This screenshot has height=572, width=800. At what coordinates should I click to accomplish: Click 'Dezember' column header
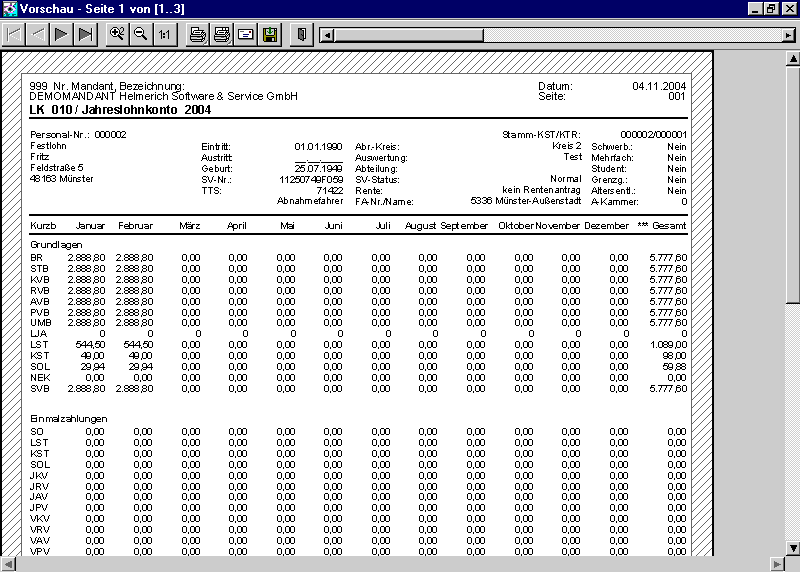pyautogui.click(x=606, y=226)
